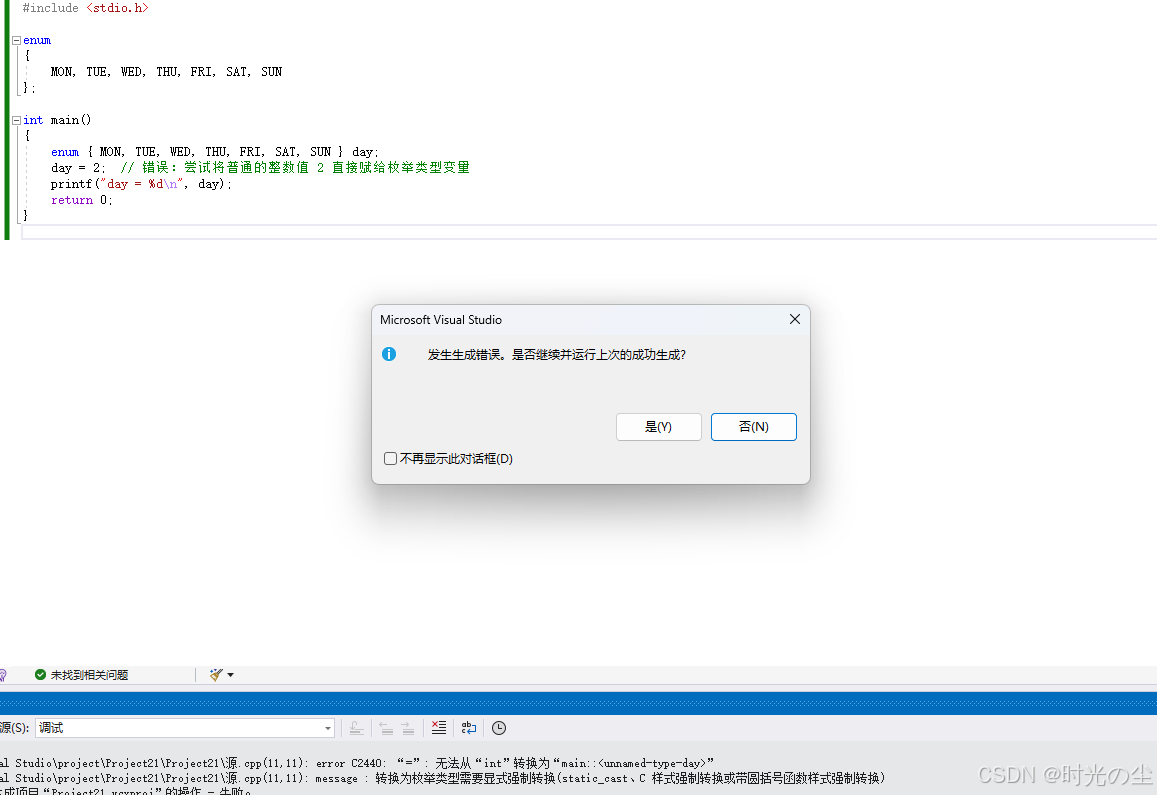Click the 否(N) button in the dialog
Viewport: 1157px width, 795px height.
tap(753, 426)
